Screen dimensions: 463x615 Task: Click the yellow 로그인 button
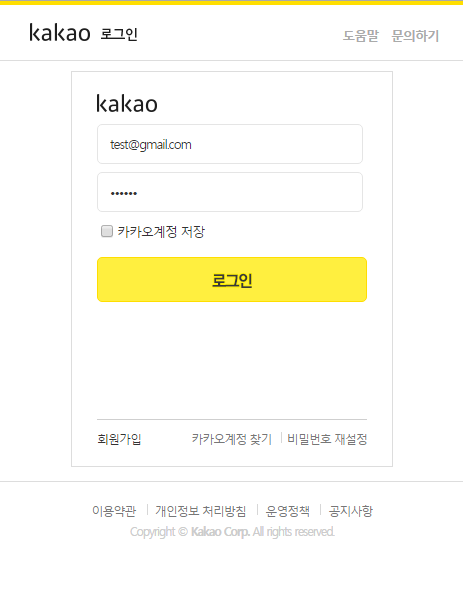232,280
